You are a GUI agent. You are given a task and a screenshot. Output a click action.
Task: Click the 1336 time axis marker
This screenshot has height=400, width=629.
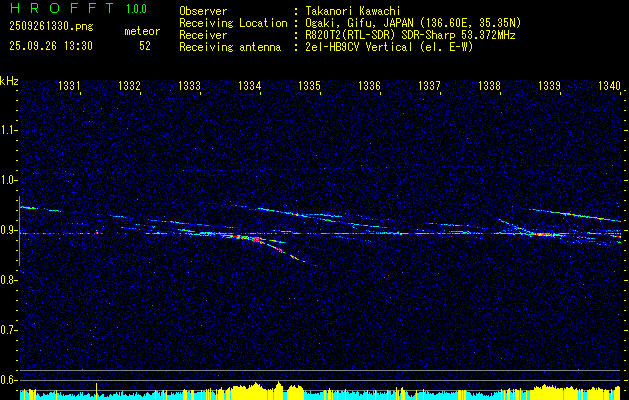pyautogui.click(x=369, y=85)
